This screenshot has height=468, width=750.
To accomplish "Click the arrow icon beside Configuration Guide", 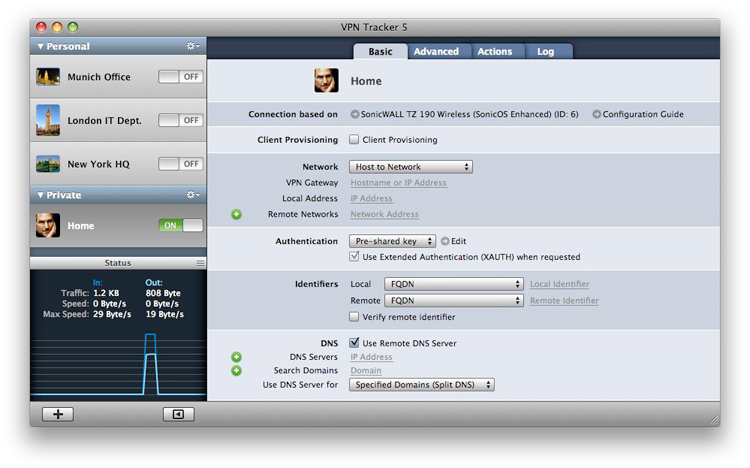I will click(596, 114).
